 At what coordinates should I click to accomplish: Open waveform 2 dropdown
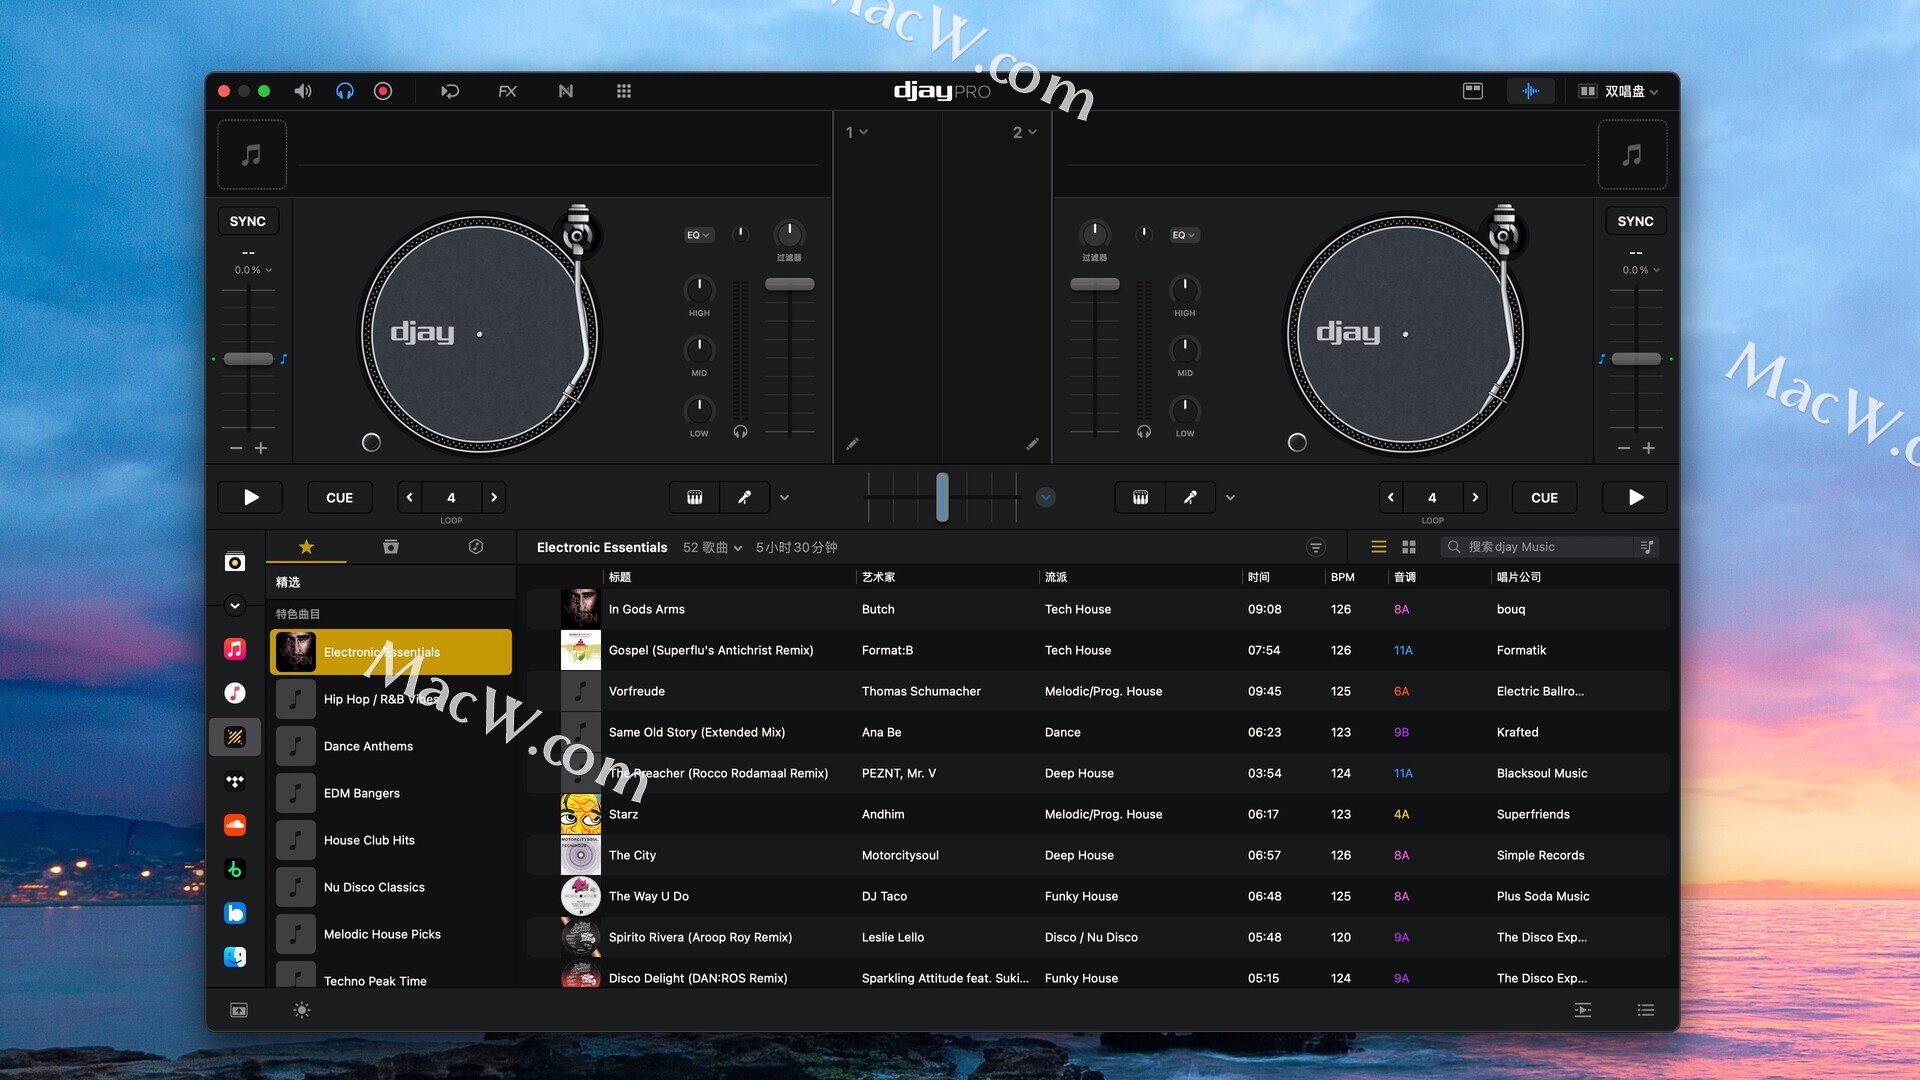tap(1024, 132)
